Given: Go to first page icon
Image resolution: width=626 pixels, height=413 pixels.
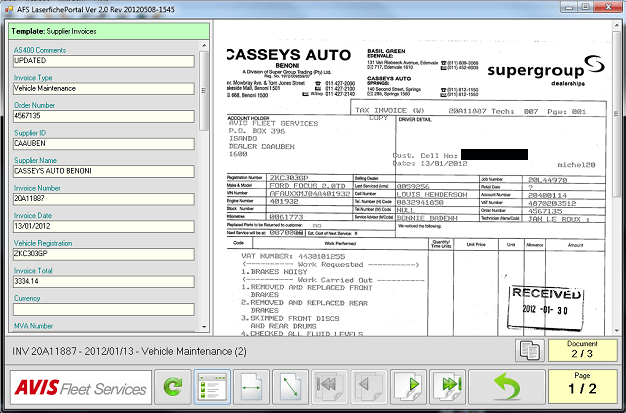Looking at the screenshot, I should point(329,387).
